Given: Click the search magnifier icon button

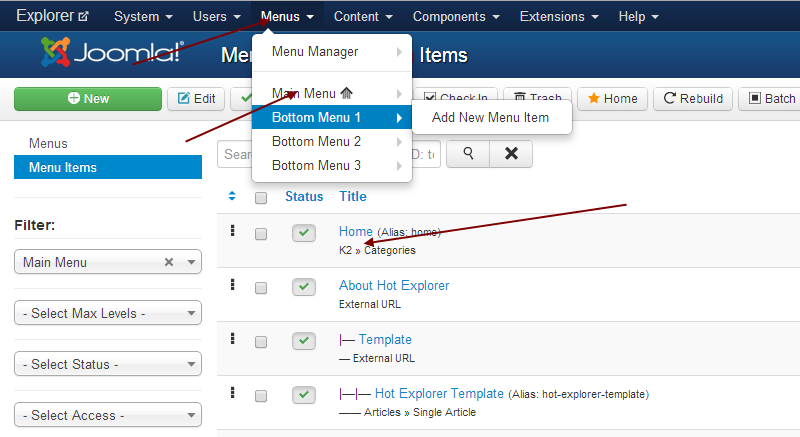Looking at the screenshot, I should click(x=467, y=154).
